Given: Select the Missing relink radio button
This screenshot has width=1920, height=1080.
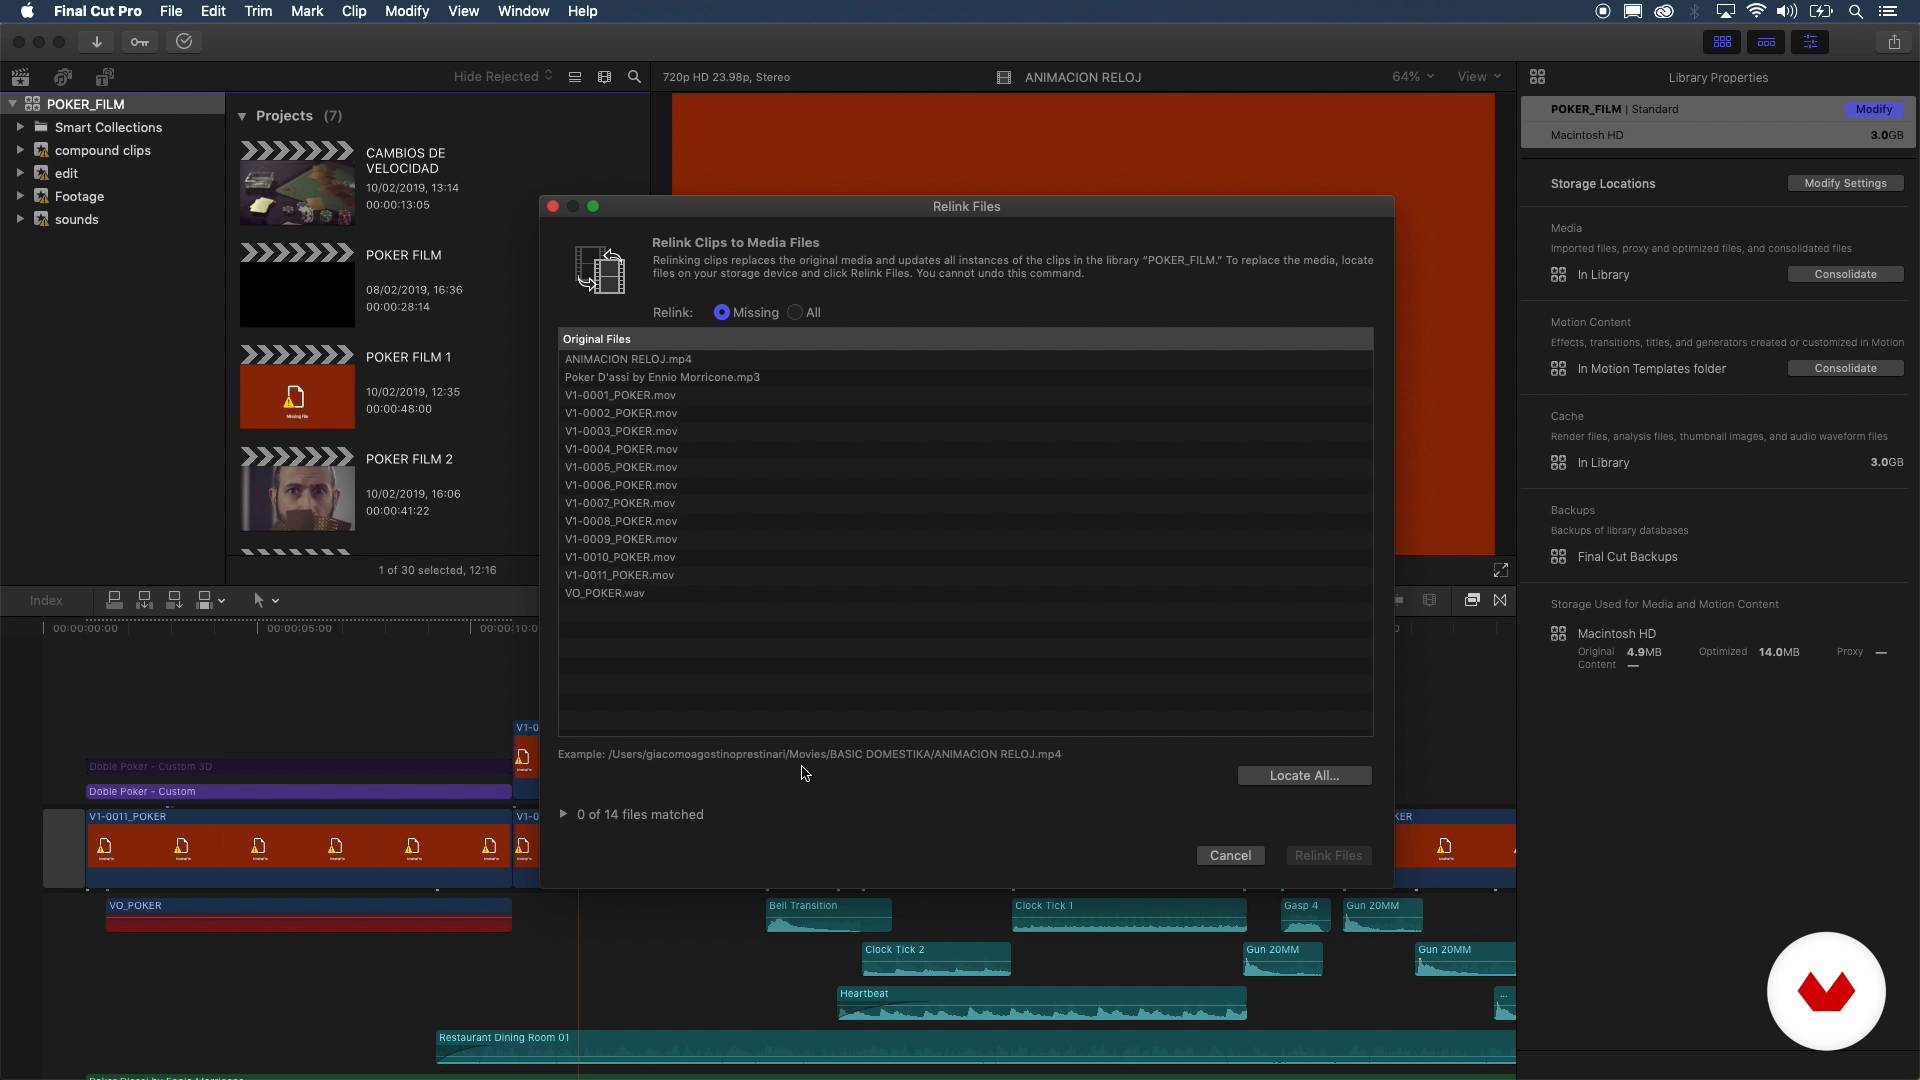Looking at the screenshot, I should (x=721, y=313).
